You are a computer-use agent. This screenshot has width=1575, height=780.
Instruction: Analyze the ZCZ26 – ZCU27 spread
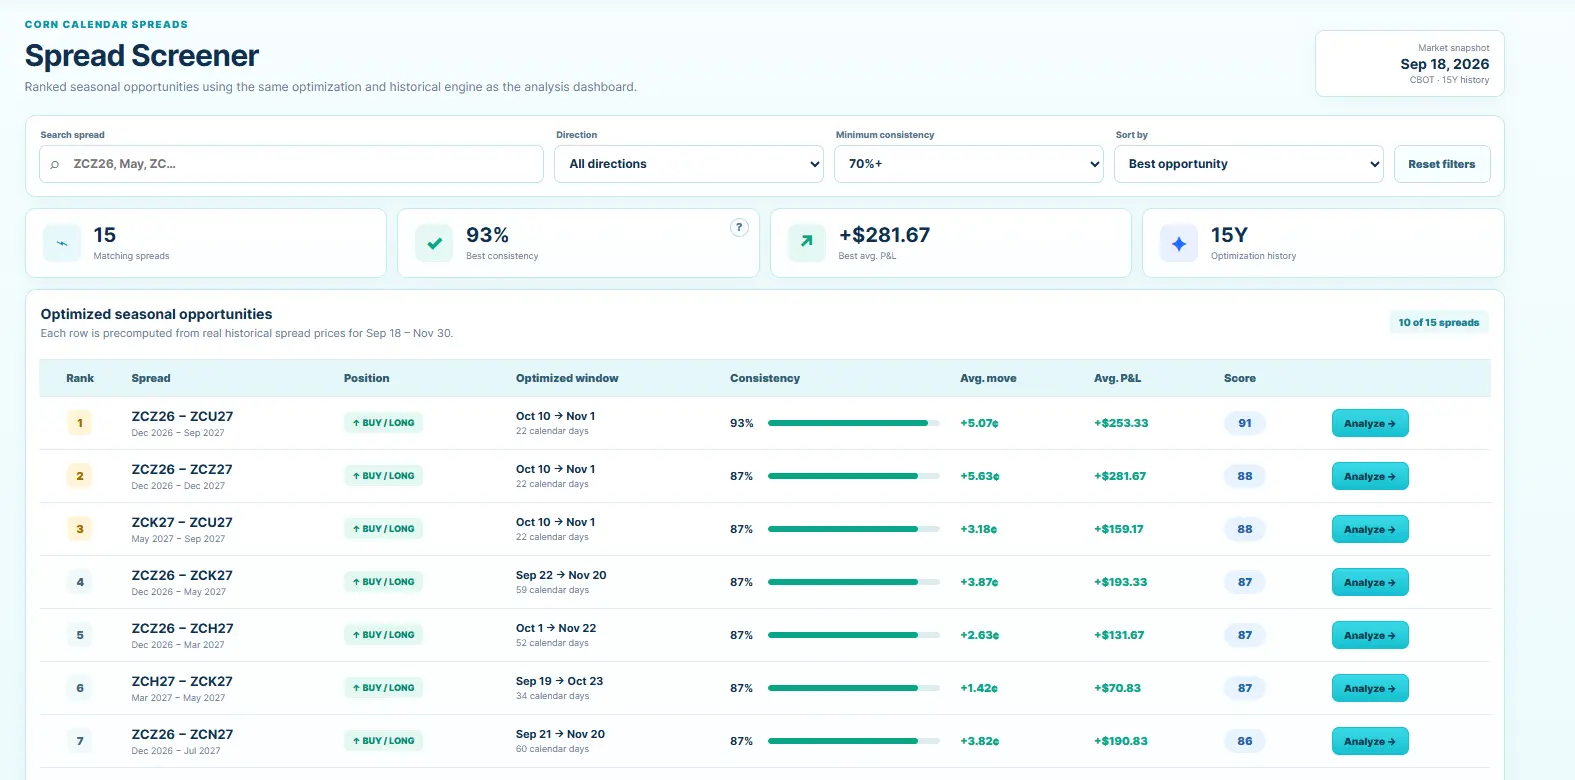[1370, 423]
